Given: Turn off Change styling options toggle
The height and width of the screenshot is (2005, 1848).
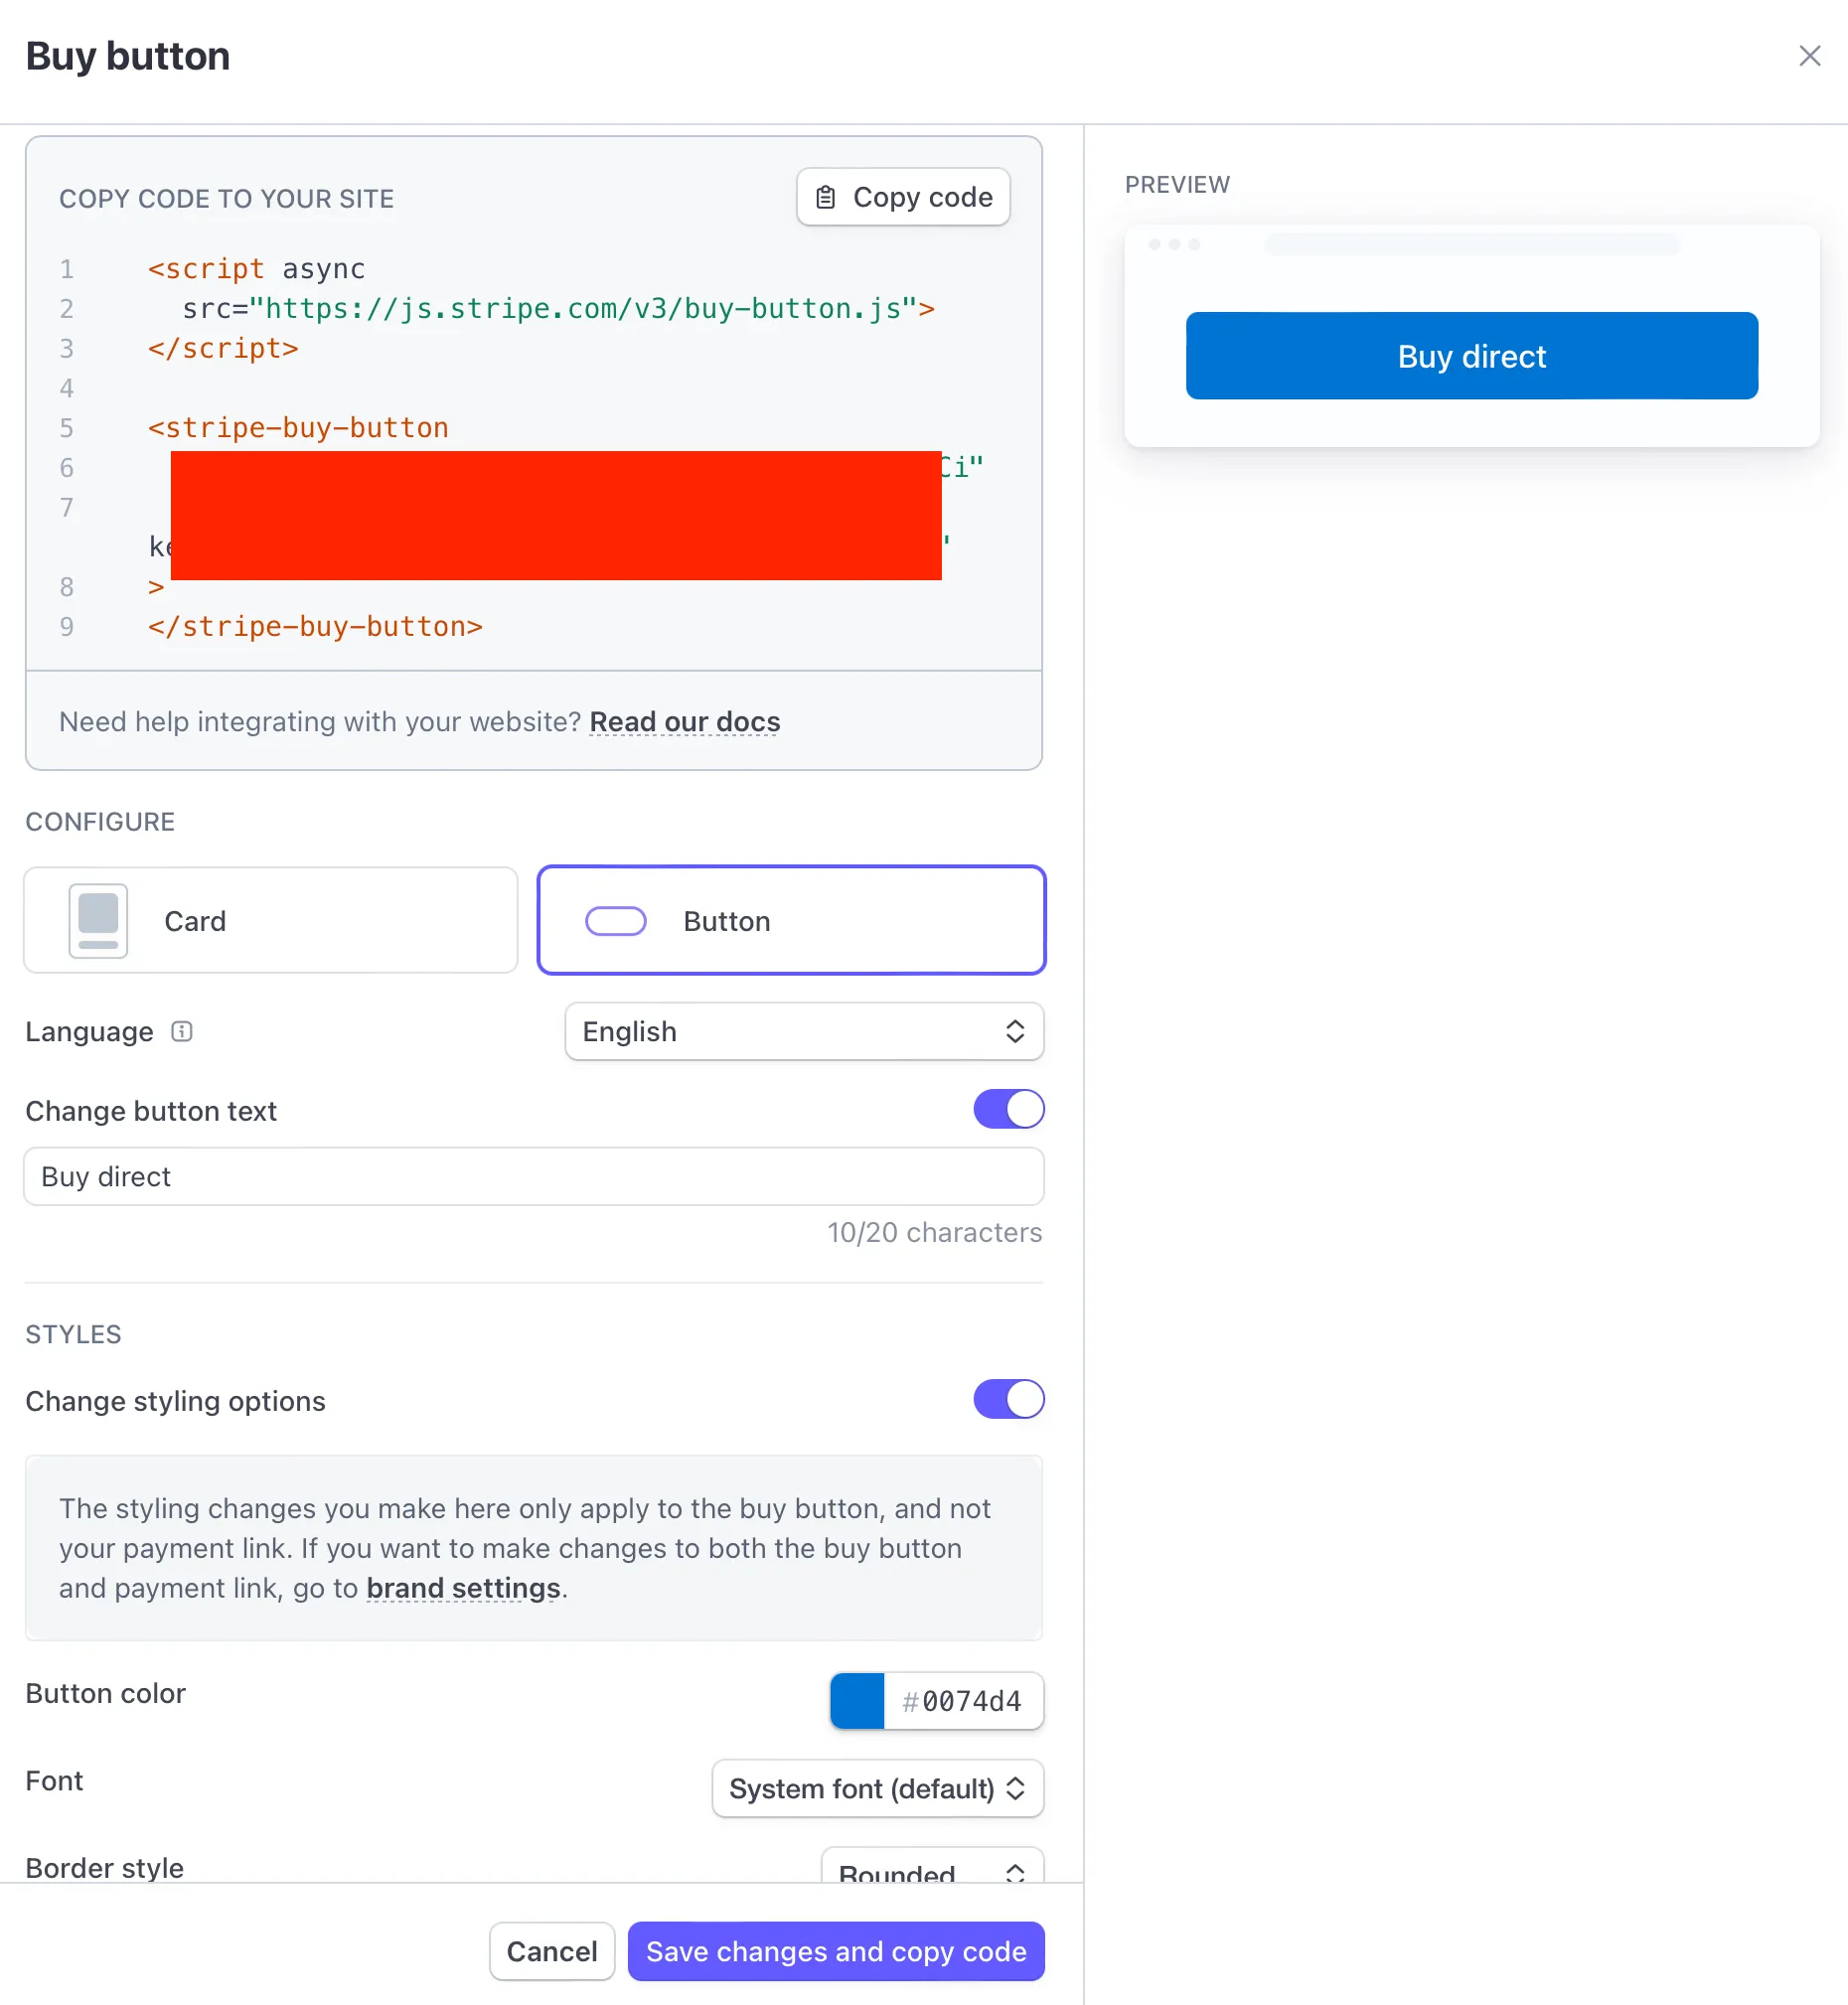Looking at the screenshot, I should click(1008, 1399).
